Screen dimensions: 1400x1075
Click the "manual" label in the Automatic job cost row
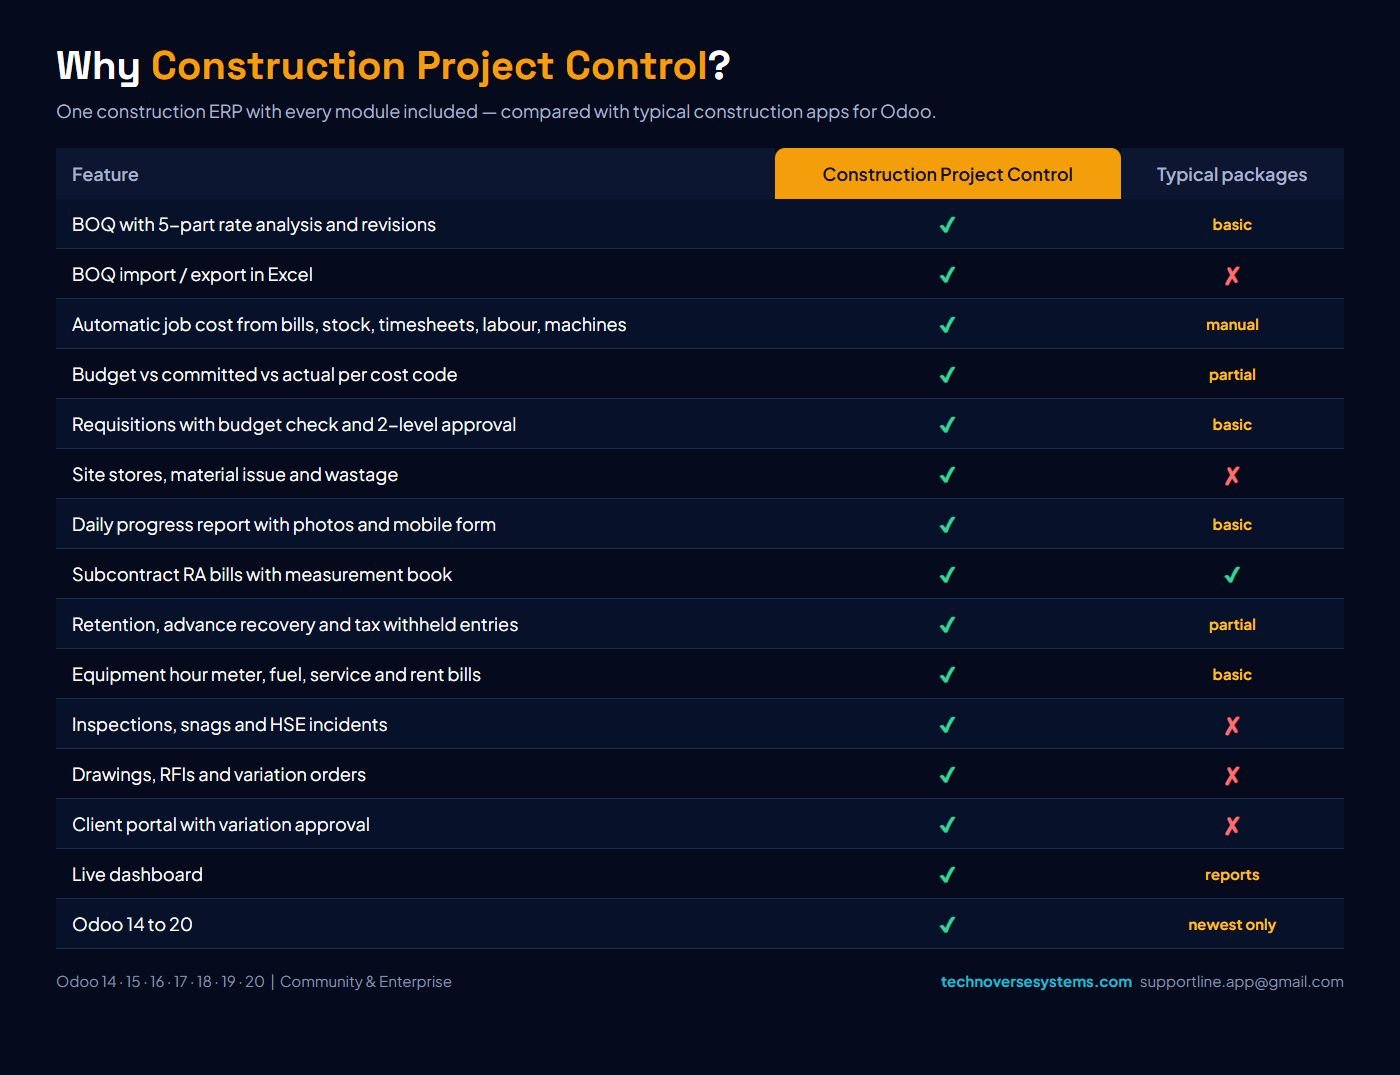click(x=1232, y=325)
